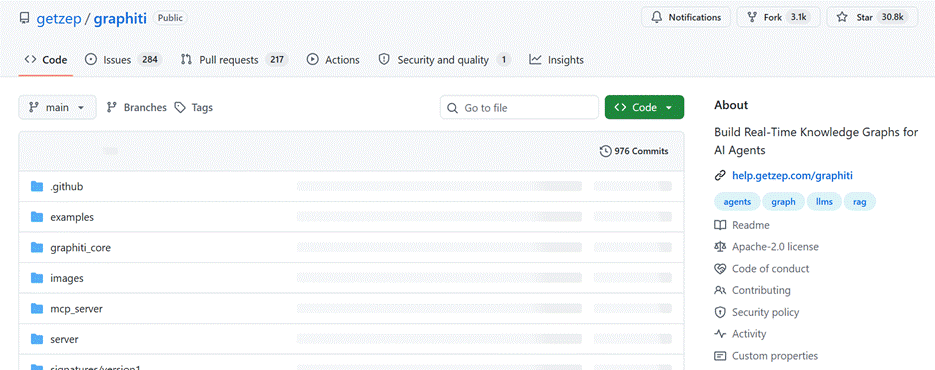Viewport: 935px width, 370px height.
Task: Click the Insights graph icon
Action: coord(535,60)
